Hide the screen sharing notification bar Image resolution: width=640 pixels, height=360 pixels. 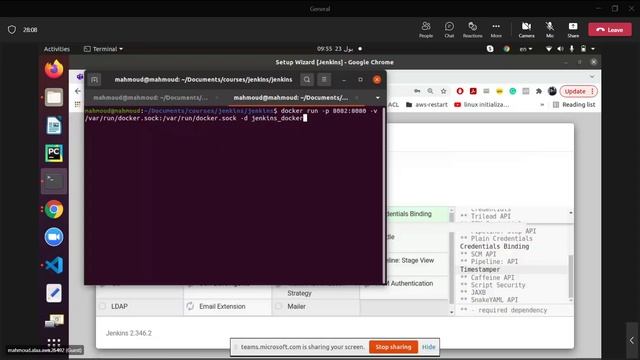click(x=429, y=347)
